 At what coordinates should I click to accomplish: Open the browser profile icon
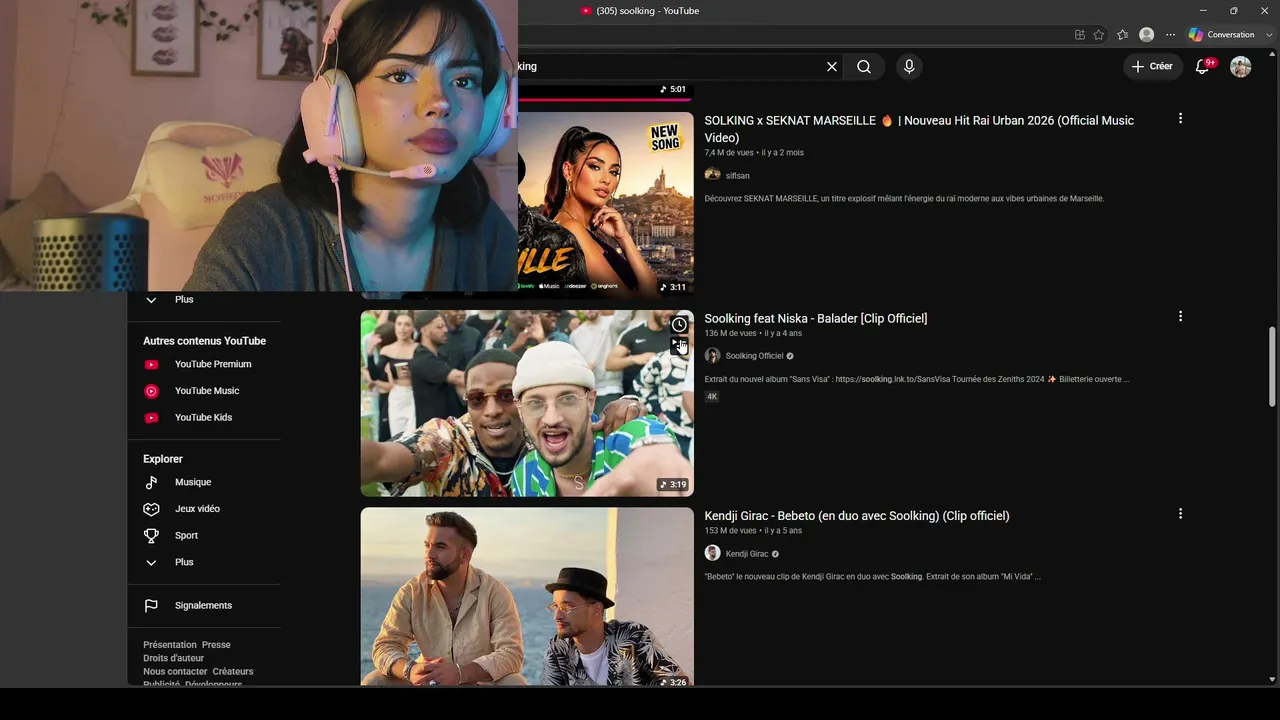[x=1147, y=35]
